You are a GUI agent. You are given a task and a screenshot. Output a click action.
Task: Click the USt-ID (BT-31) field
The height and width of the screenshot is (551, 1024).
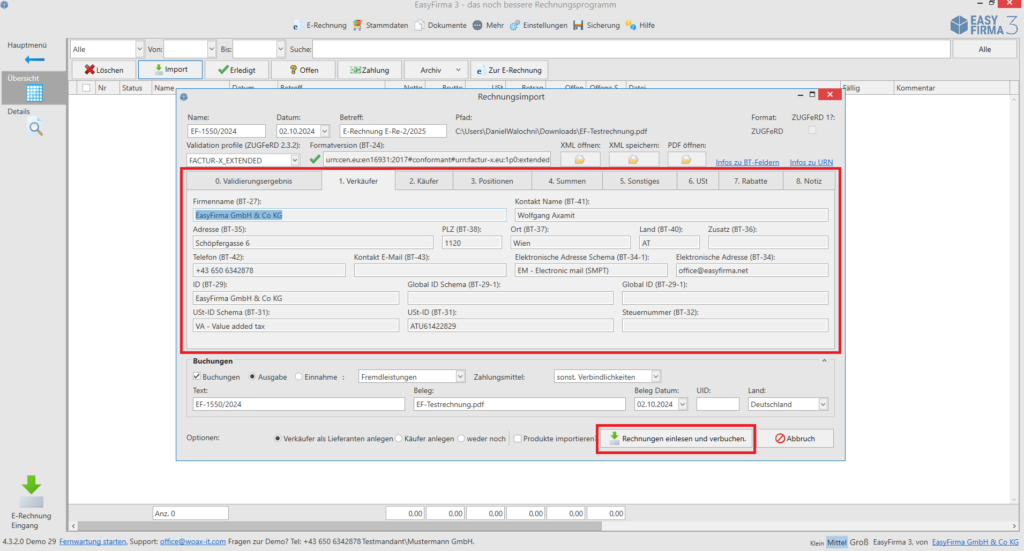(x=511, y=326)
